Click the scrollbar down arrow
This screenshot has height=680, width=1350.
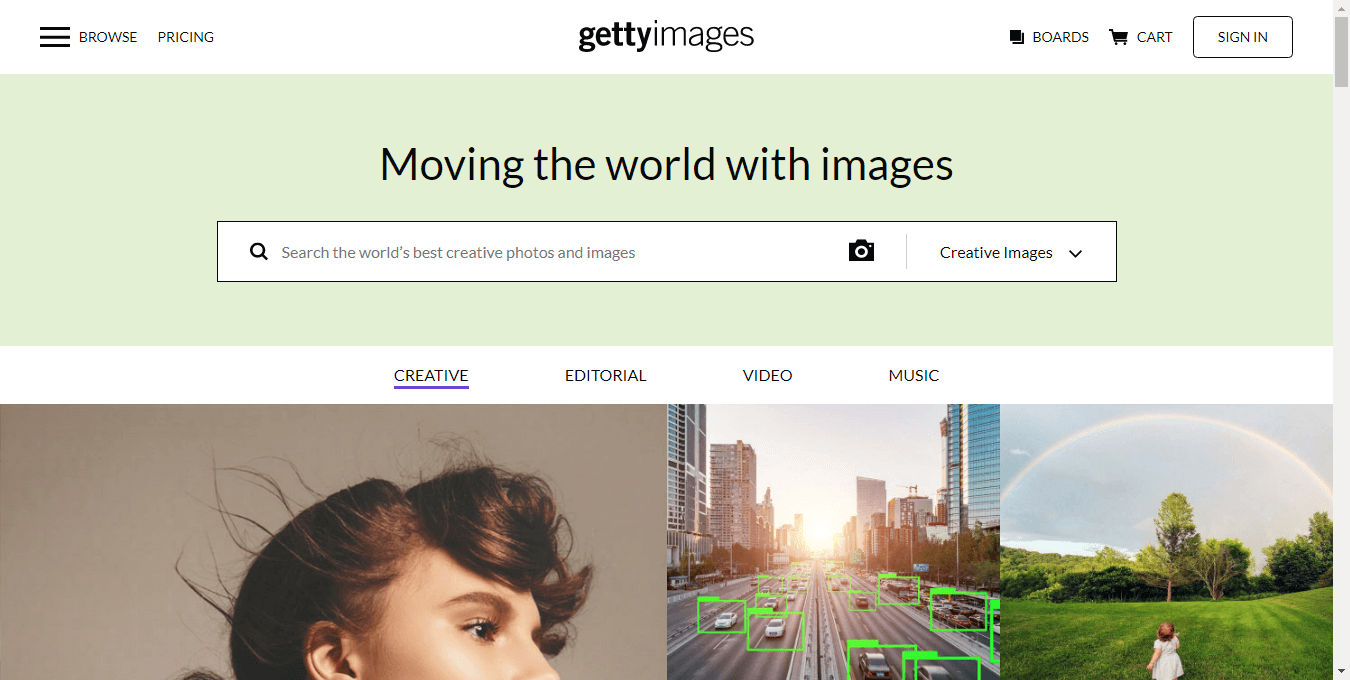[1341, 671]
